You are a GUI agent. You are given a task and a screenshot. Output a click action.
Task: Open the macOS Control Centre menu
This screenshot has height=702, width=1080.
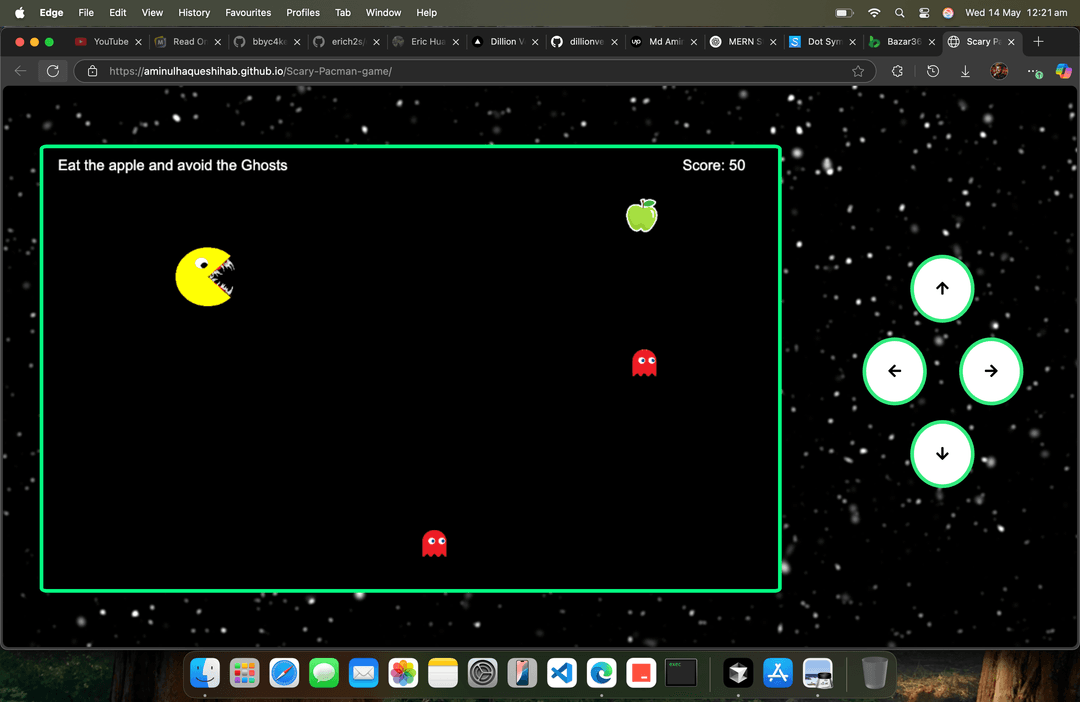click(925, 13)
